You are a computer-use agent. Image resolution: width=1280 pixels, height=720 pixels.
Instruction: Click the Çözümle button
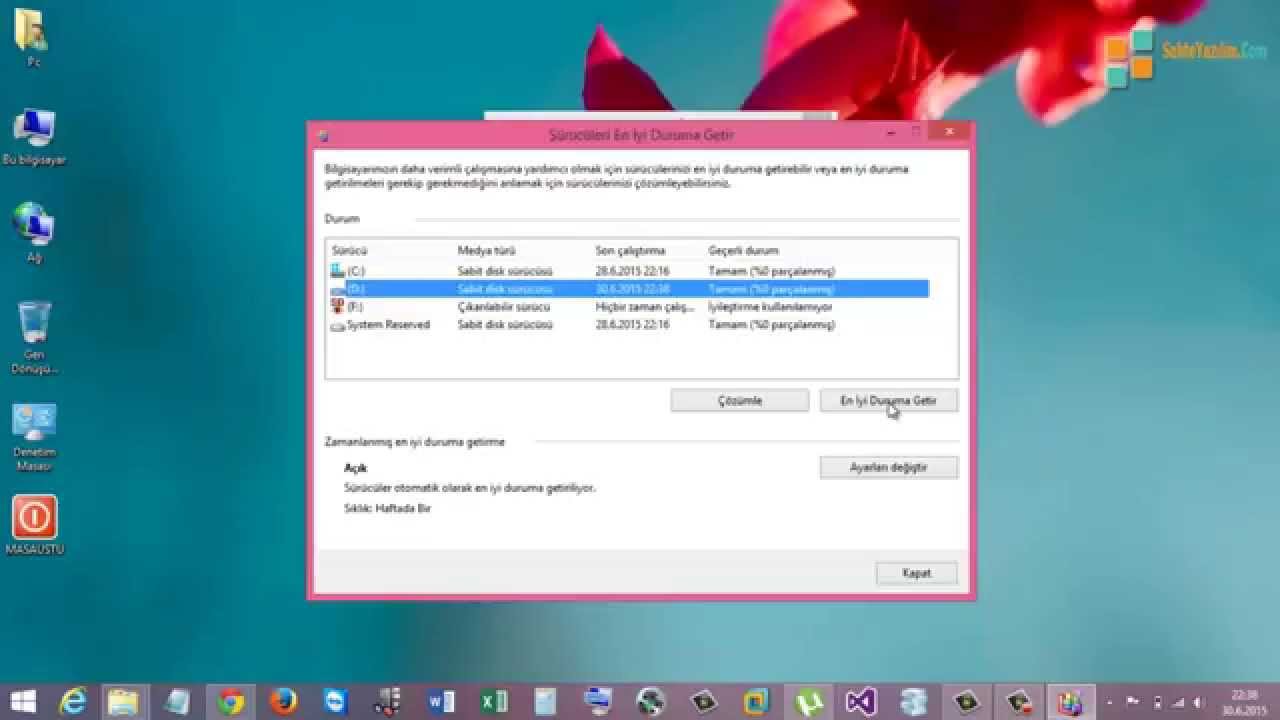point(739,399)
